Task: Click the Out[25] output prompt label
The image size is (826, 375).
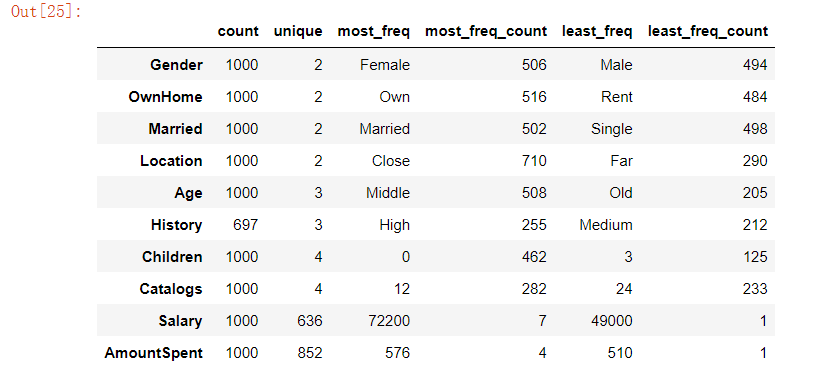Action: pos(47,11)
